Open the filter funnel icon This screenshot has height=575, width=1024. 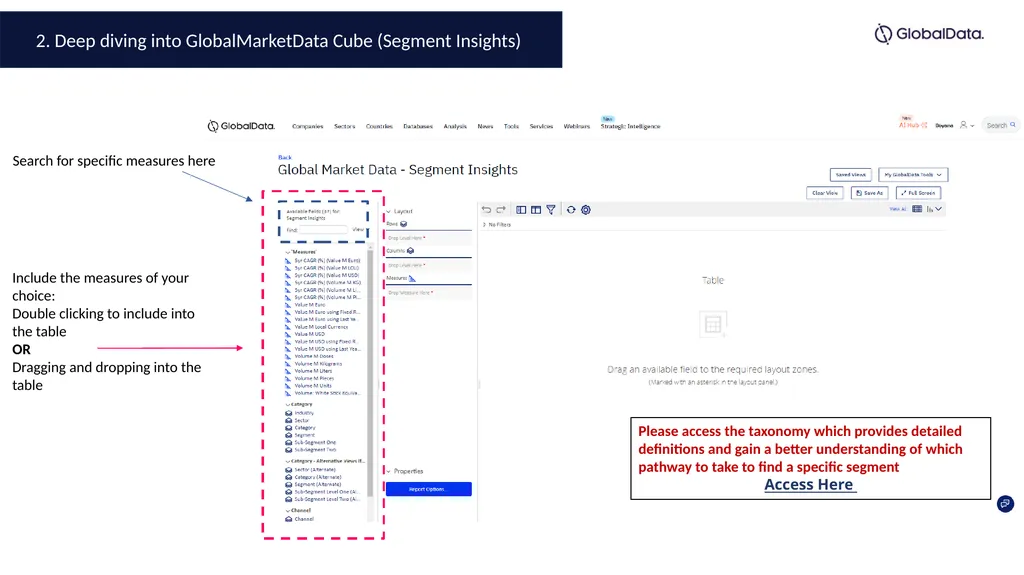[551, 210]
